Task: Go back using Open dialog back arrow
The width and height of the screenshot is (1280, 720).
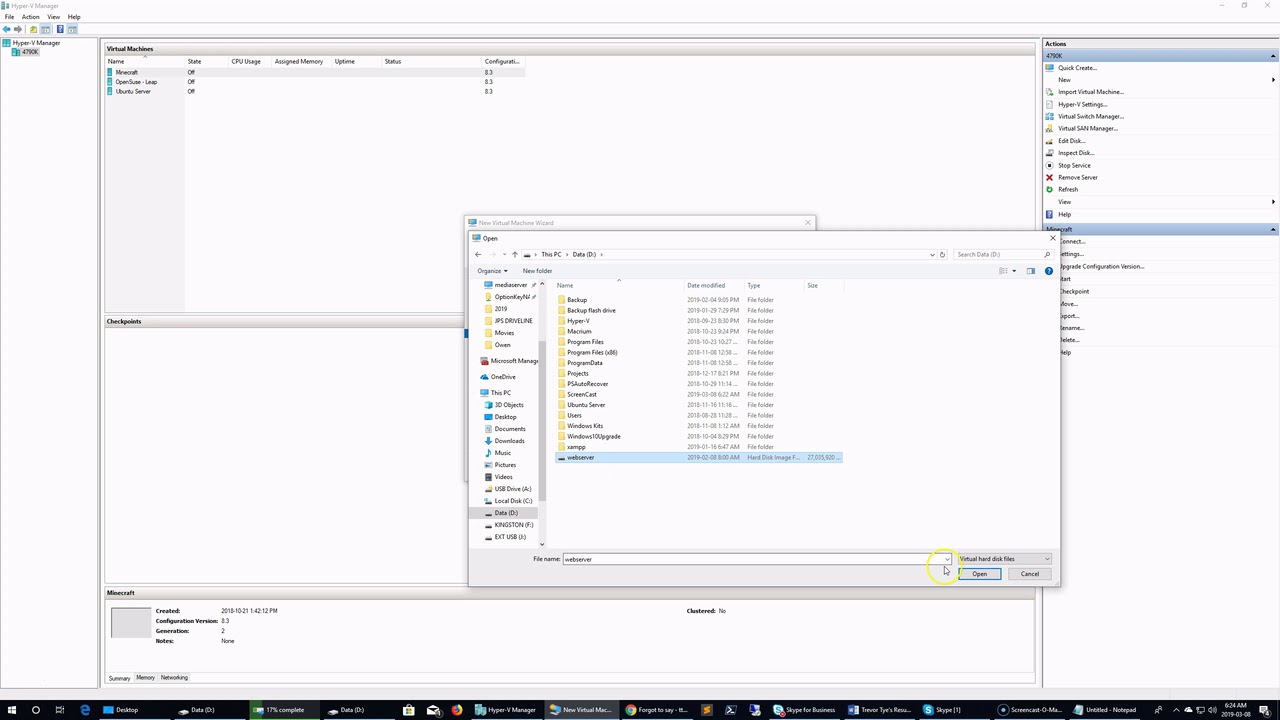Action: 478,254
